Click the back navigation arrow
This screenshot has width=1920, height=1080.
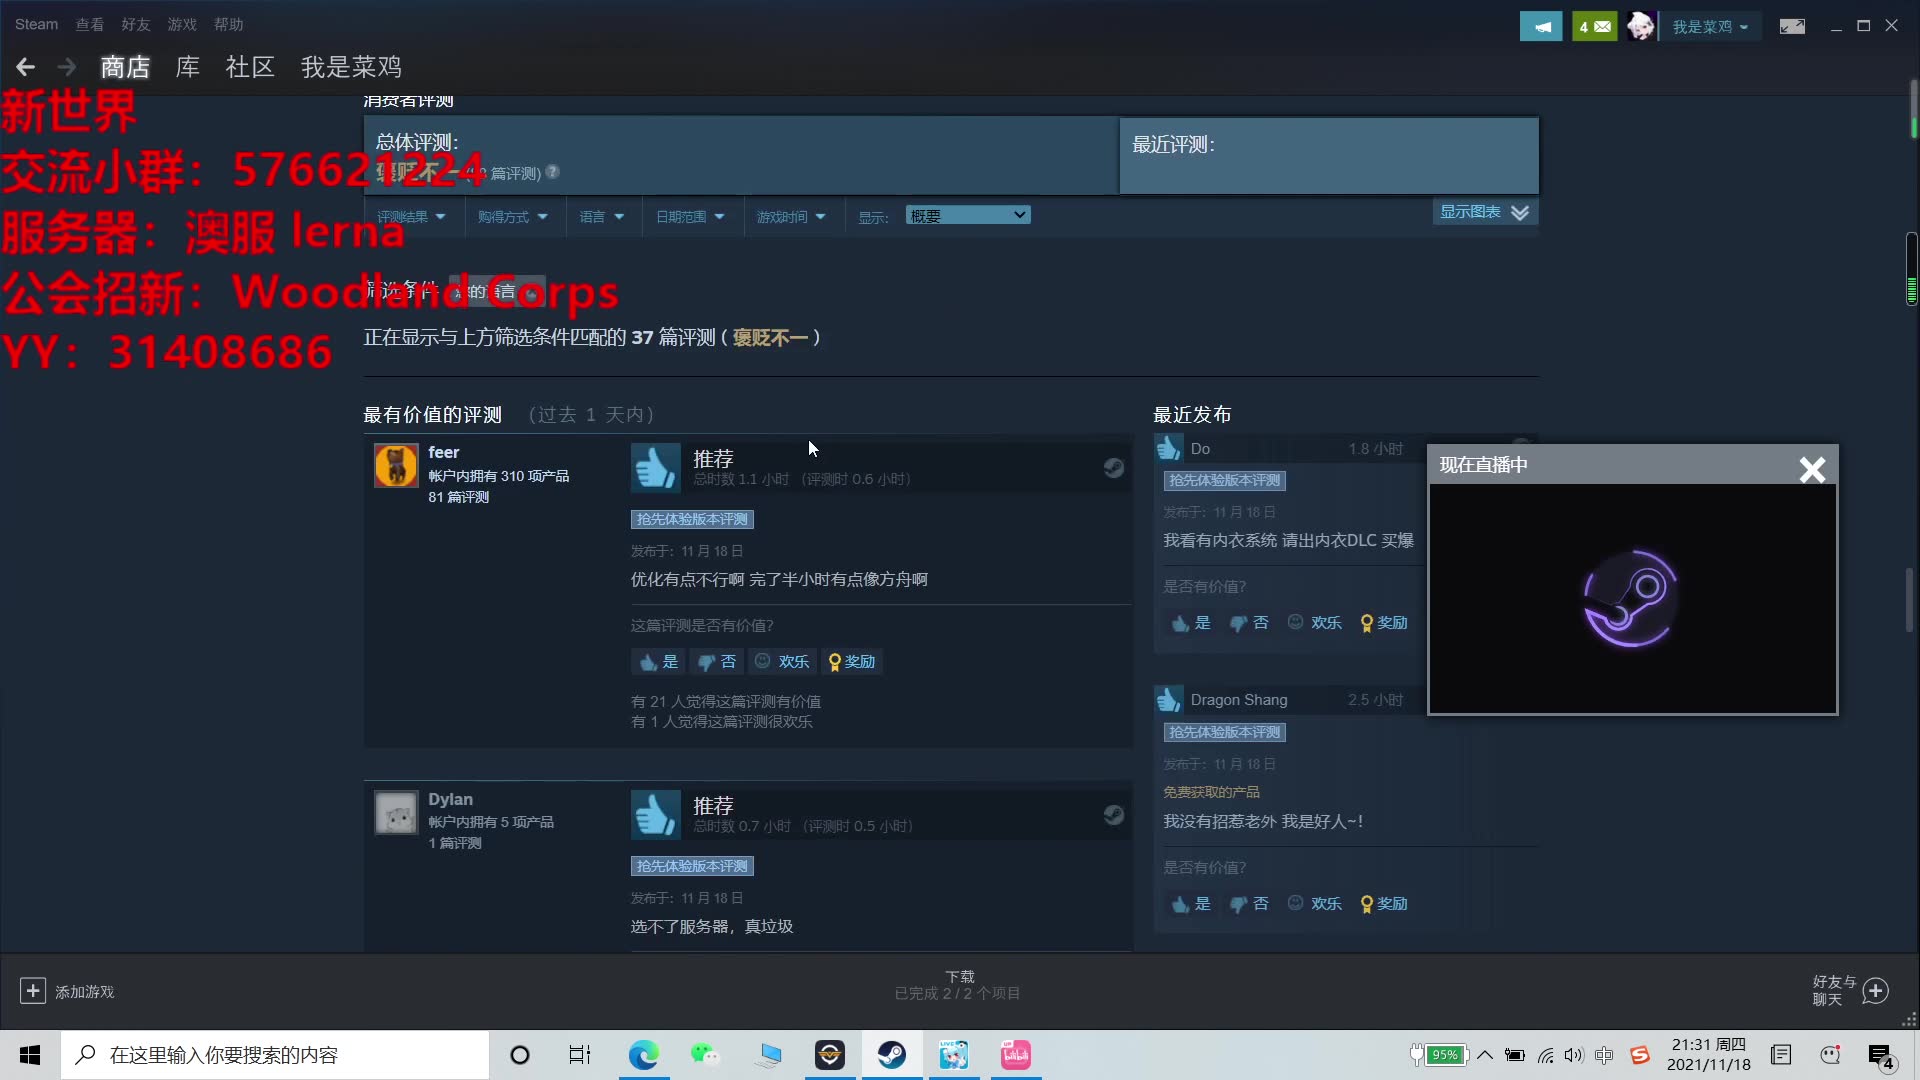tap(26, 67)
